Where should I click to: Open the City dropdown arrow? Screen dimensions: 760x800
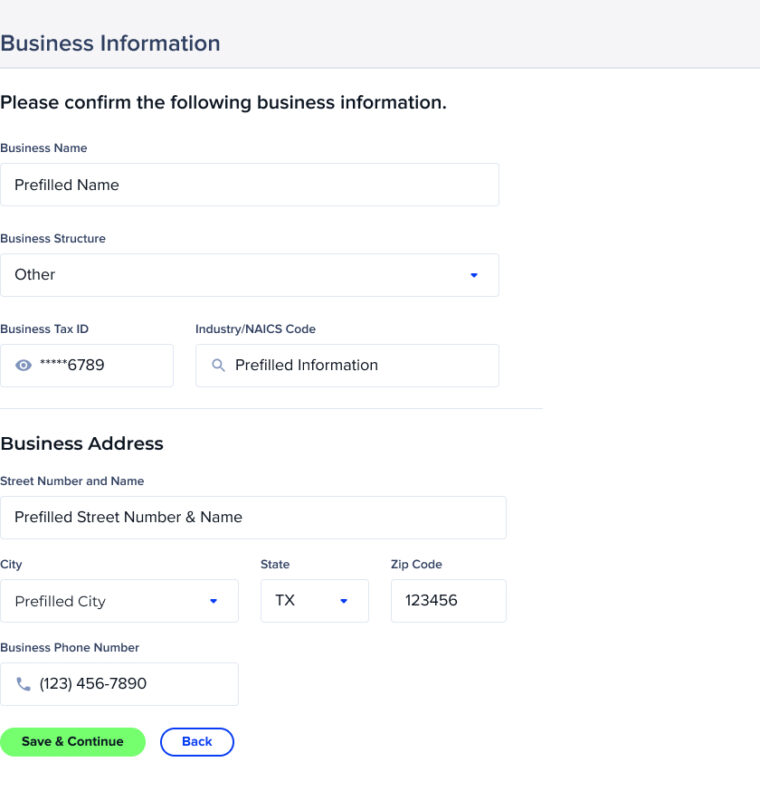[214, 601]
